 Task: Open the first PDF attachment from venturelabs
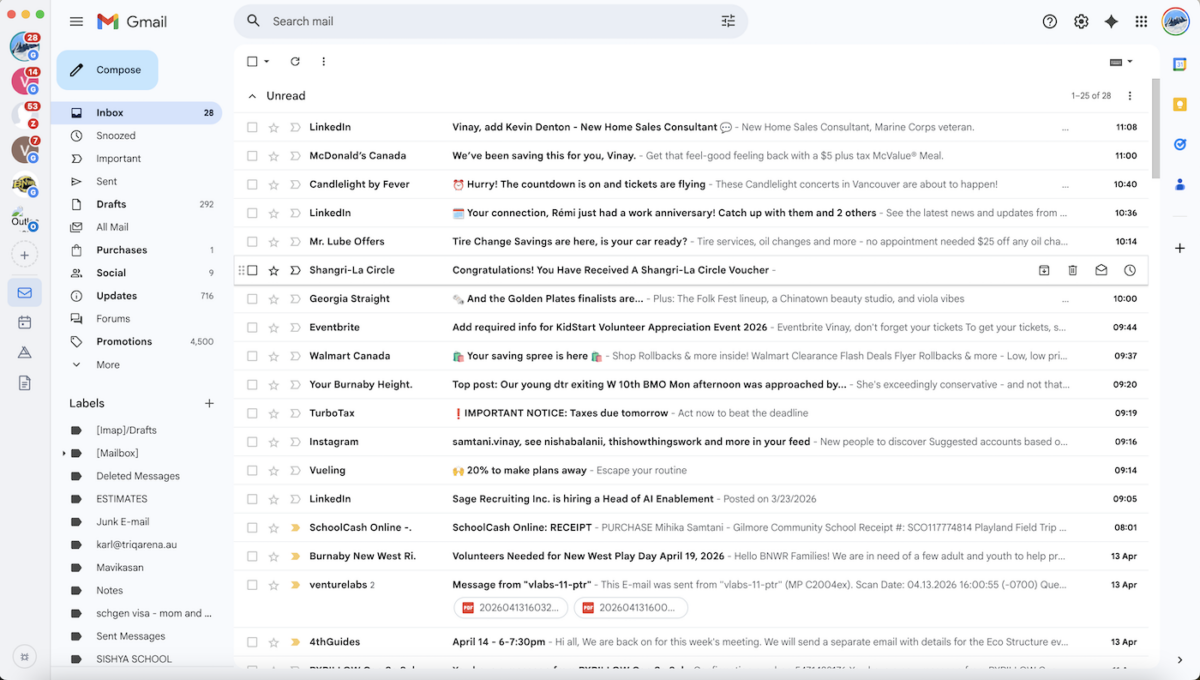(x=510, y=607)
